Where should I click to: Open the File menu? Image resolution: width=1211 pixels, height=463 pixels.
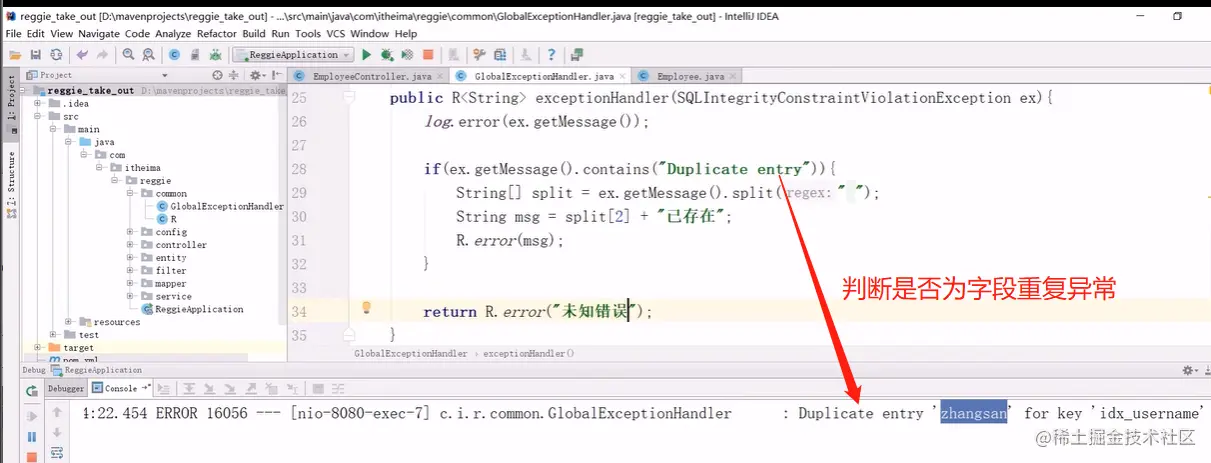pyautogui.click(x=14, y=33)
